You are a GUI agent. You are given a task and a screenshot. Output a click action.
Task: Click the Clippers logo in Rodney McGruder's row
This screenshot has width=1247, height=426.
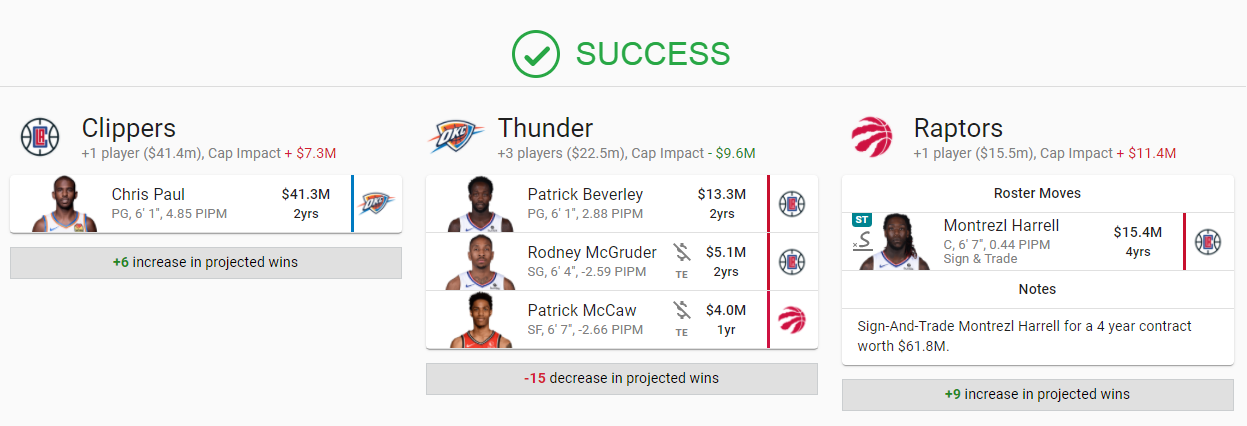[792, 262]
